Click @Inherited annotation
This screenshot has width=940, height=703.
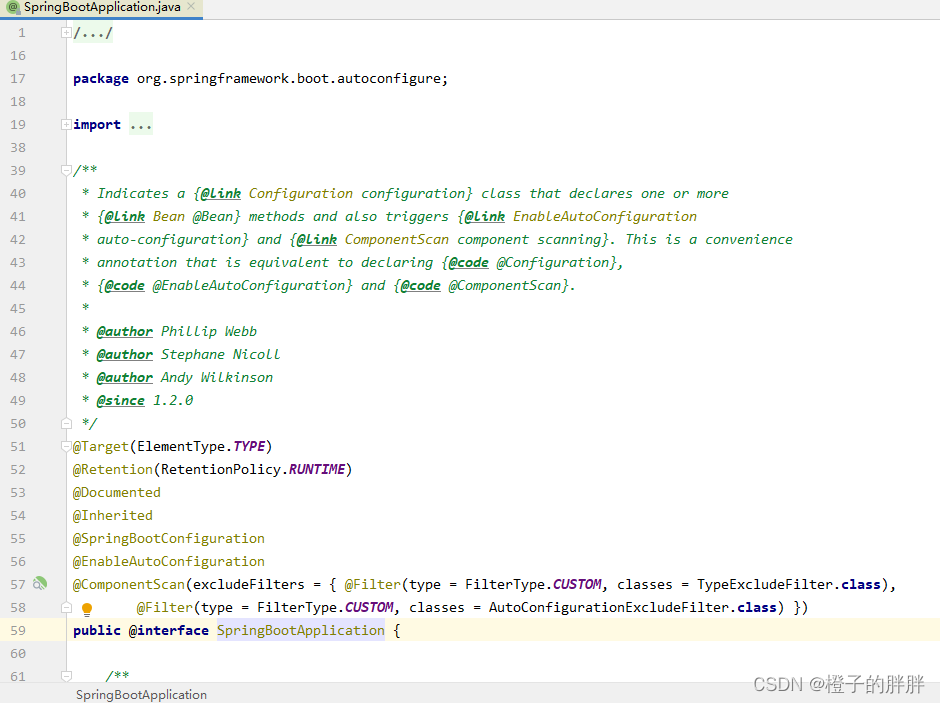113,515
